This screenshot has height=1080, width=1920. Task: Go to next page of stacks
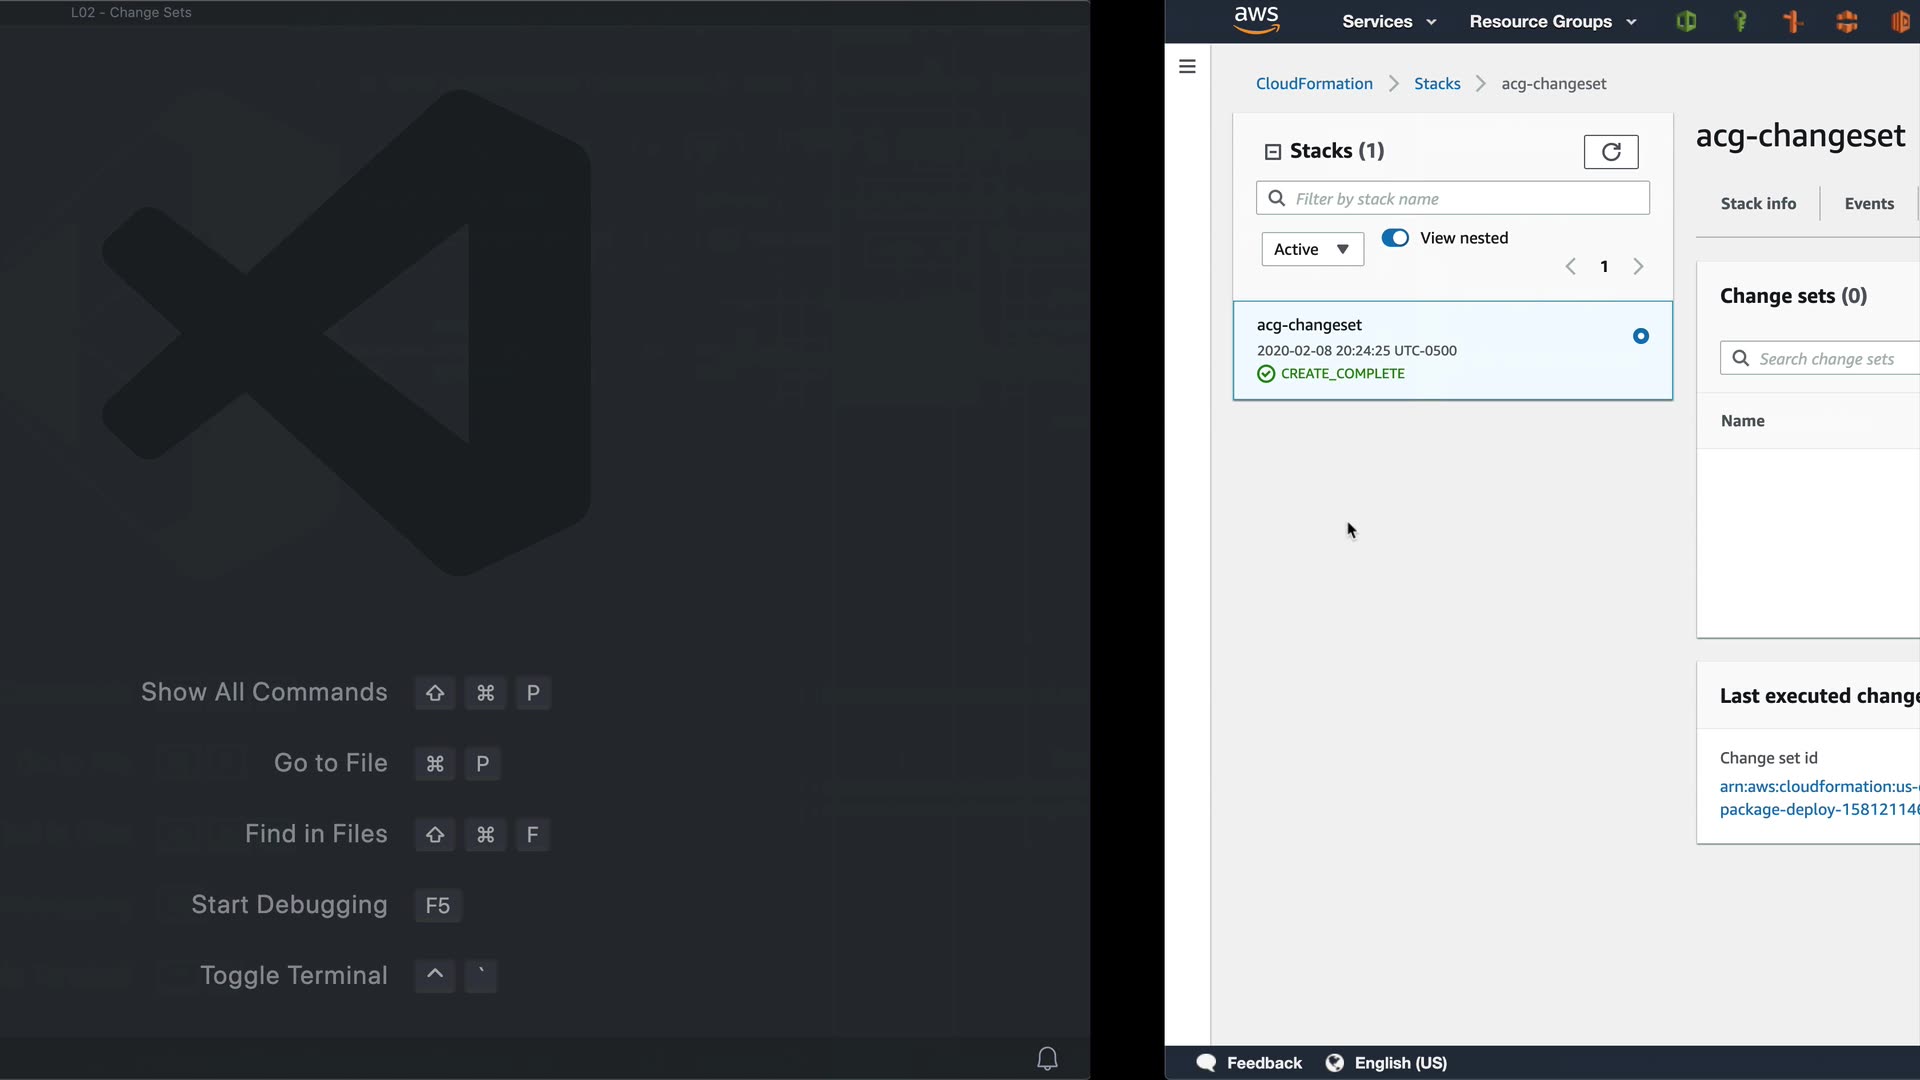pyautogui.click(x=1638, y=266)
